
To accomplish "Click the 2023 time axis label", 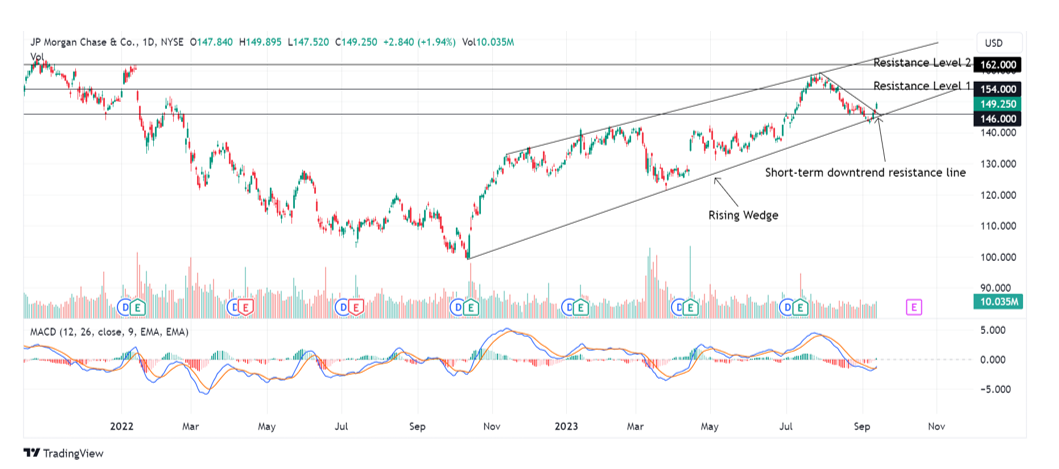I will point(566,426).
